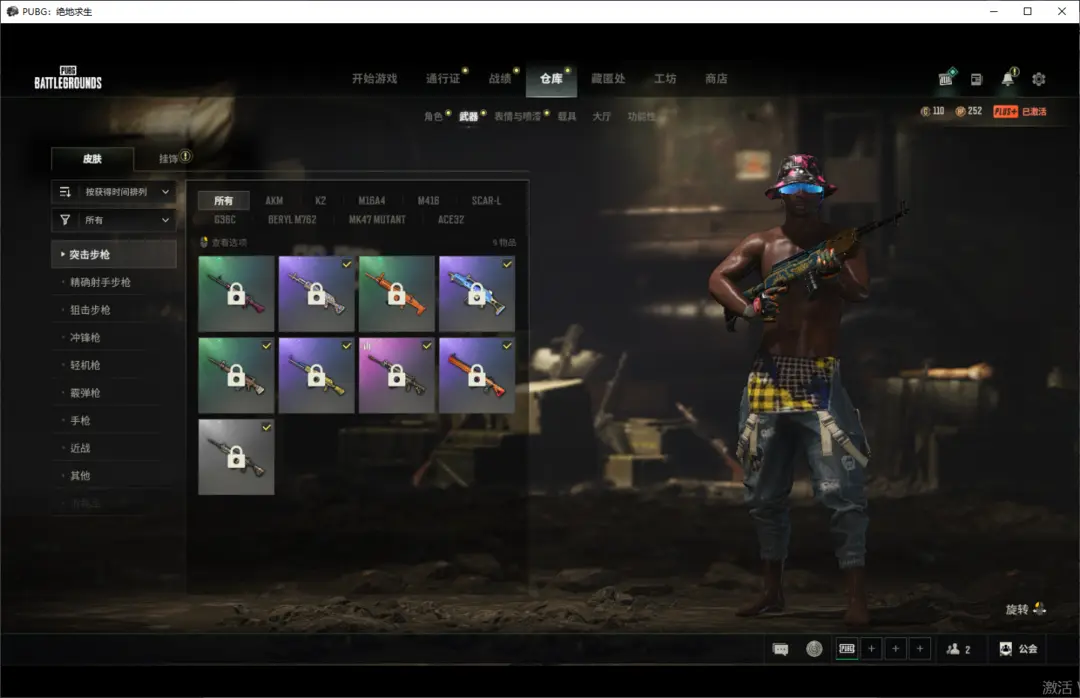Open the settings gear icon
This screenshot has height=698, width=1080.
coord(1038,79)
